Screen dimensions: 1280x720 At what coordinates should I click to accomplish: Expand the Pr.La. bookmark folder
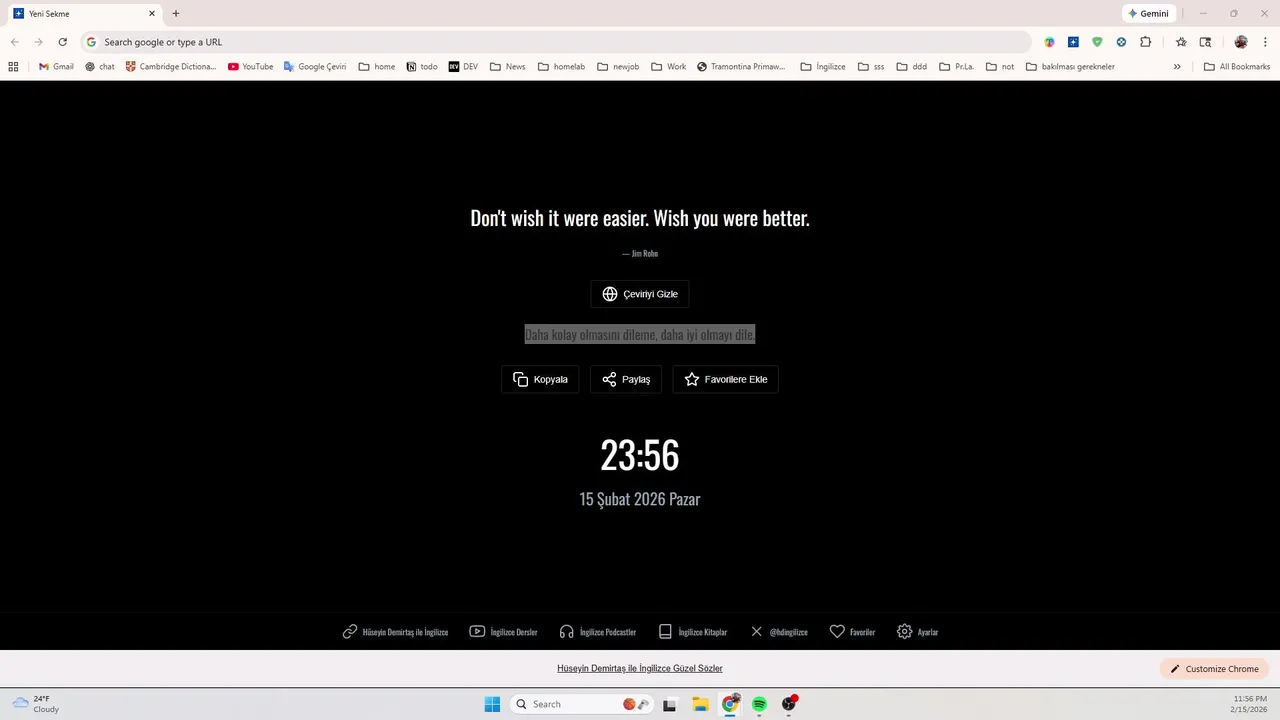pyautogui.click(x=957, y=67)
